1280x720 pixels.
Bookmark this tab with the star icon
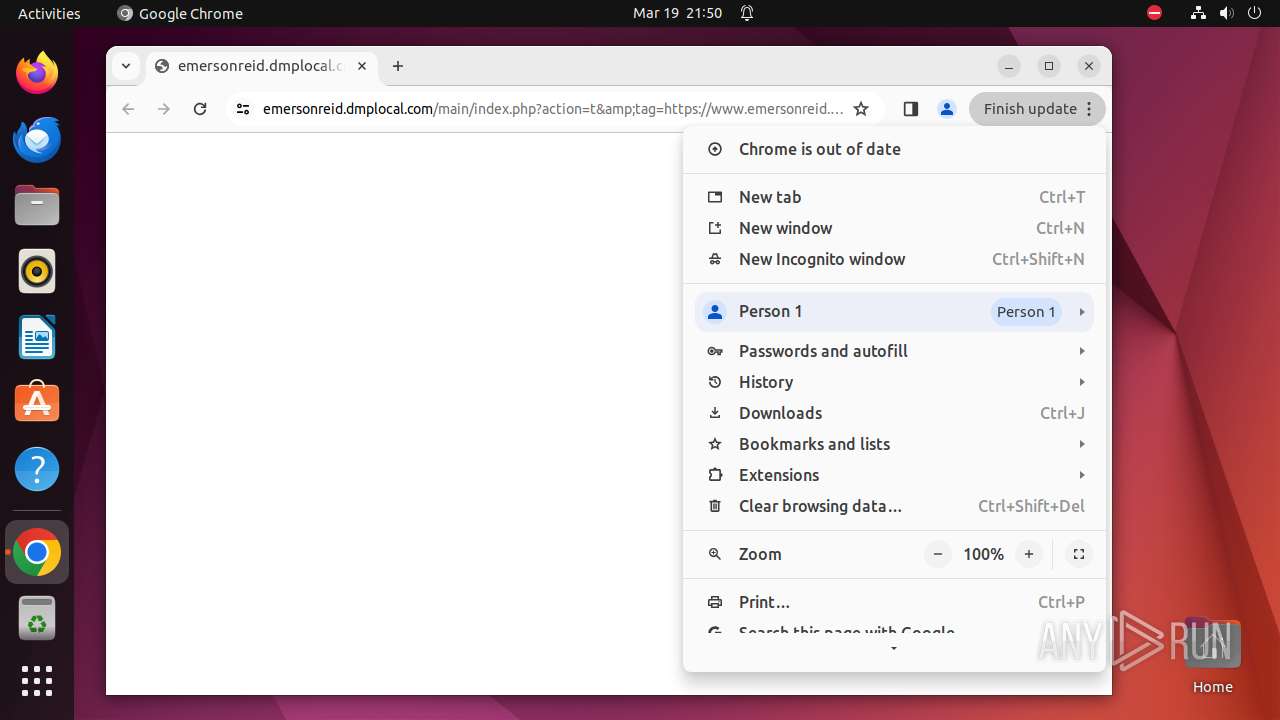coord(861,109)
